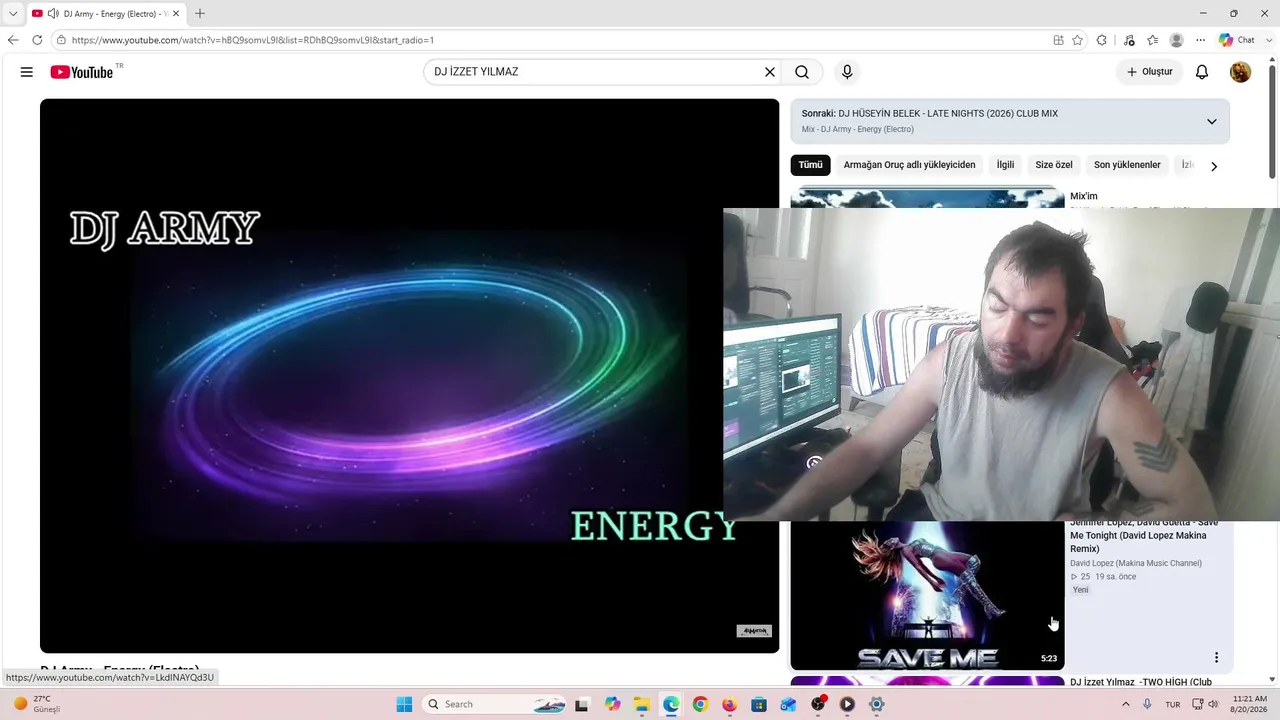Screen dimensions: 1280x720
Task: Open the Save Me video thumbnail
Action: 927,594
